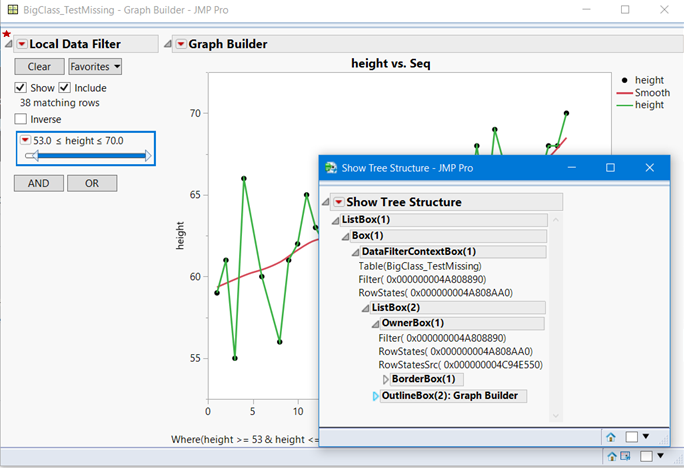The width and height of the screenshot is (684, 468).
Task: Minimize the Show Tree Structure window
Action: [x=572, y=168]
